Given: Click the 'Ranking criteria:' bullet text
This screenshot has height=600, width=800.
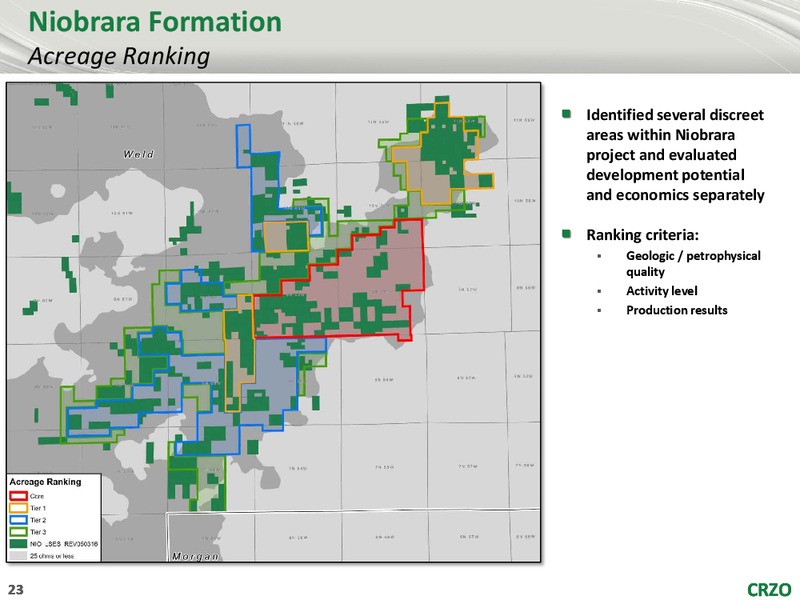Looking at the screenshot, I should (x=642, y=235).
